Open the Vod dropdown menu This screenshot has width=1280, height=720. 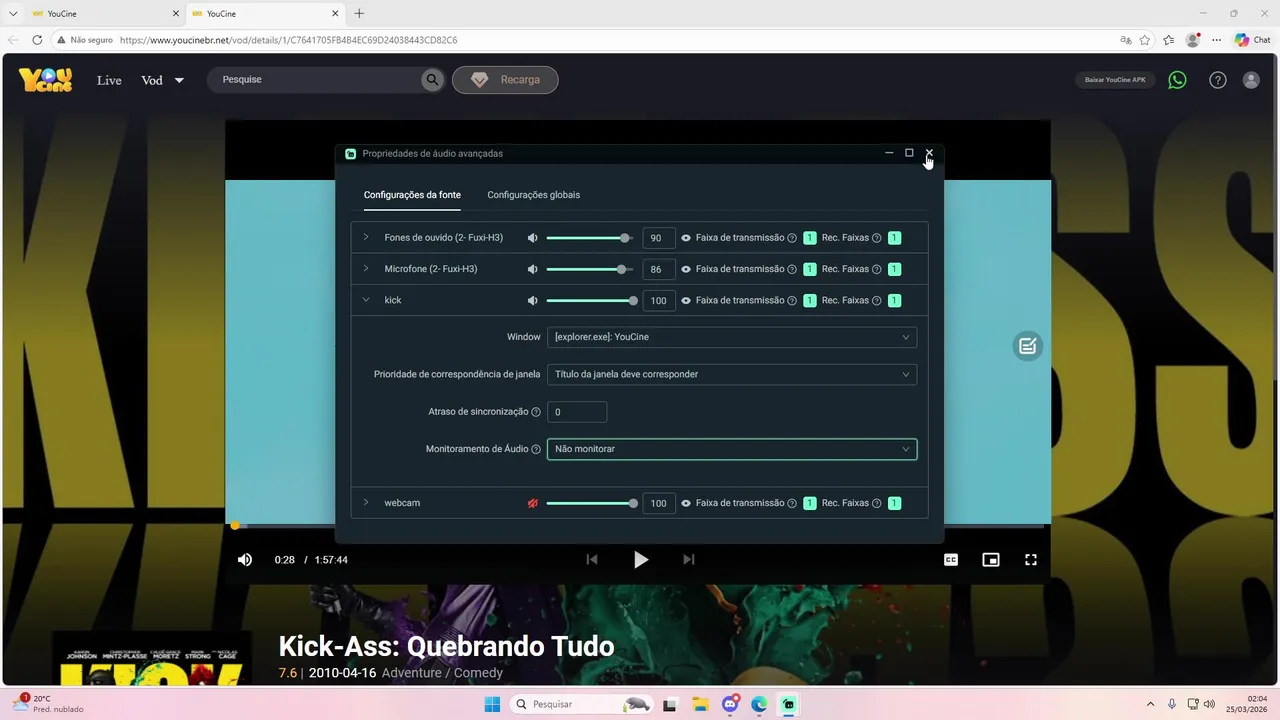163,80
